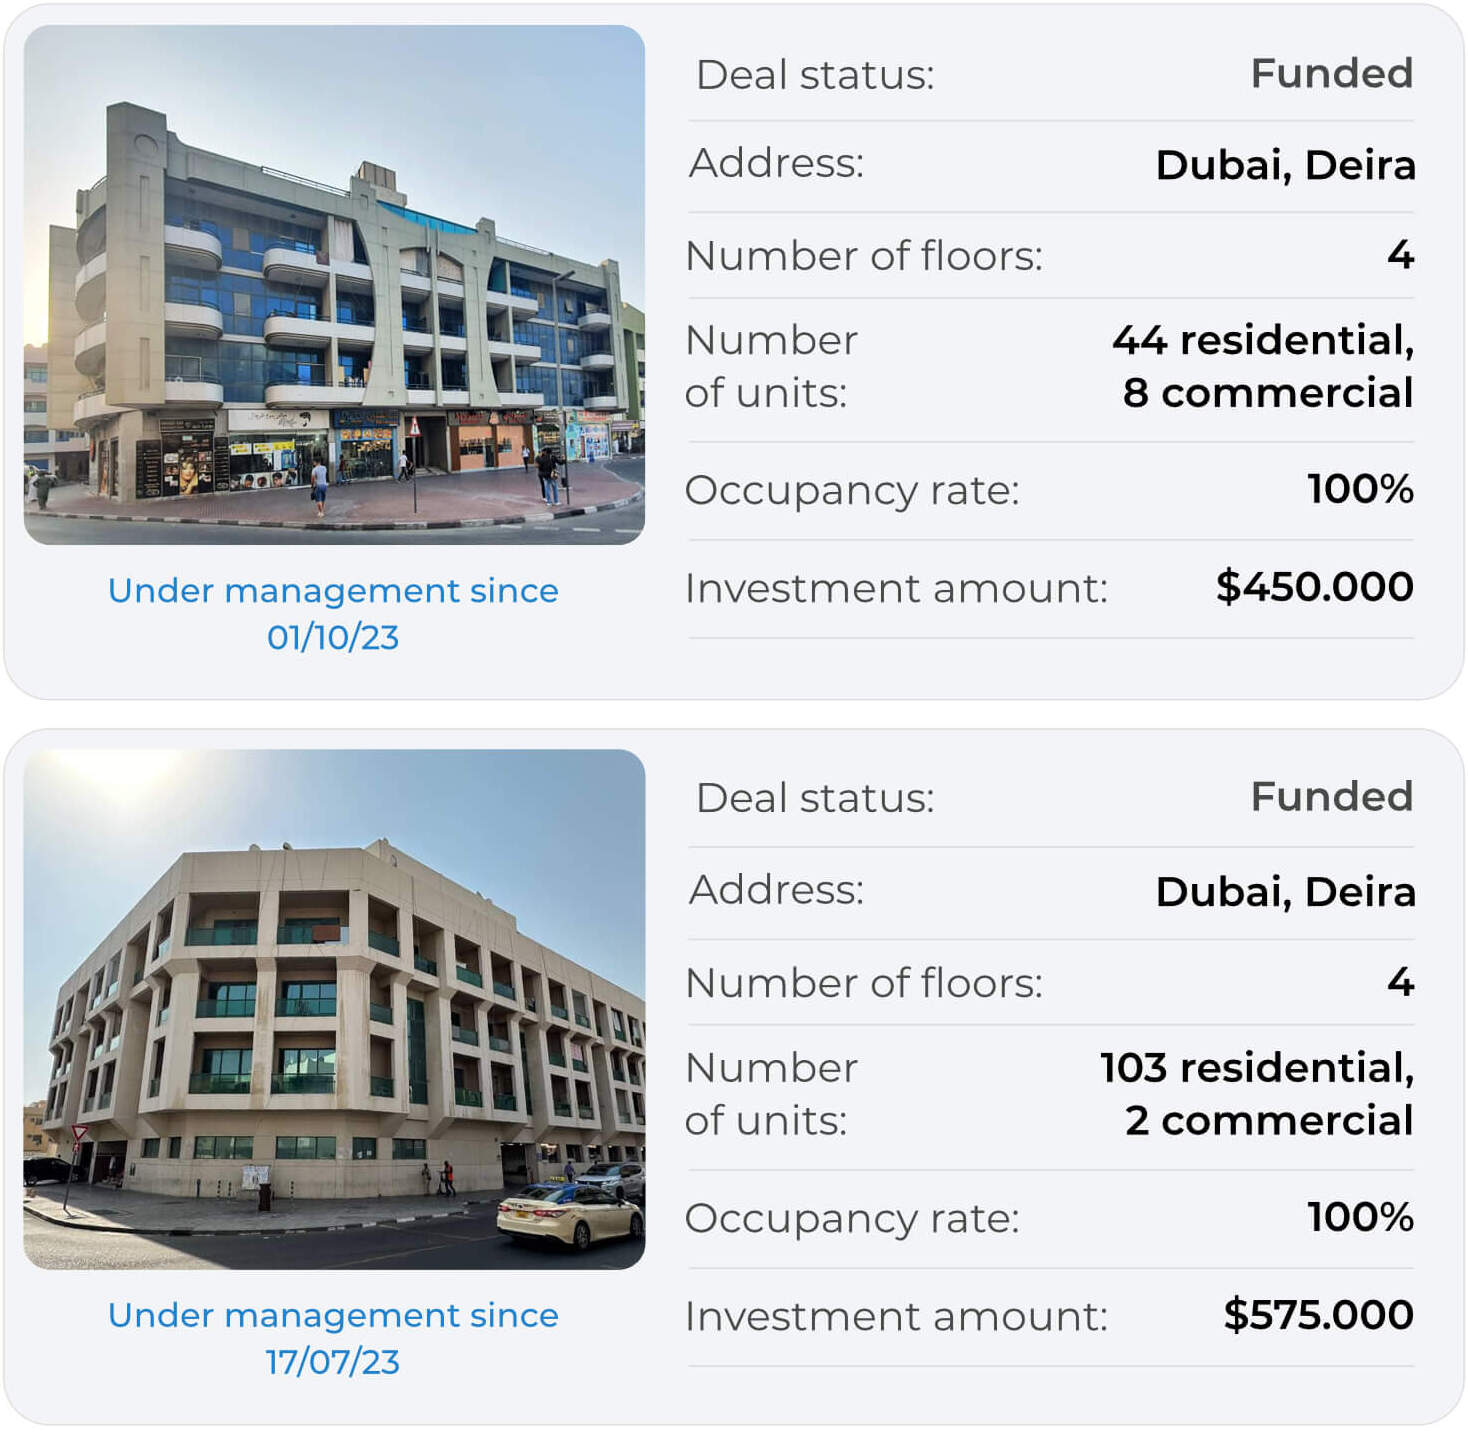
Task: Click "Deal status" label in the 01/10/23 card
Action: [x=815, y=75]
